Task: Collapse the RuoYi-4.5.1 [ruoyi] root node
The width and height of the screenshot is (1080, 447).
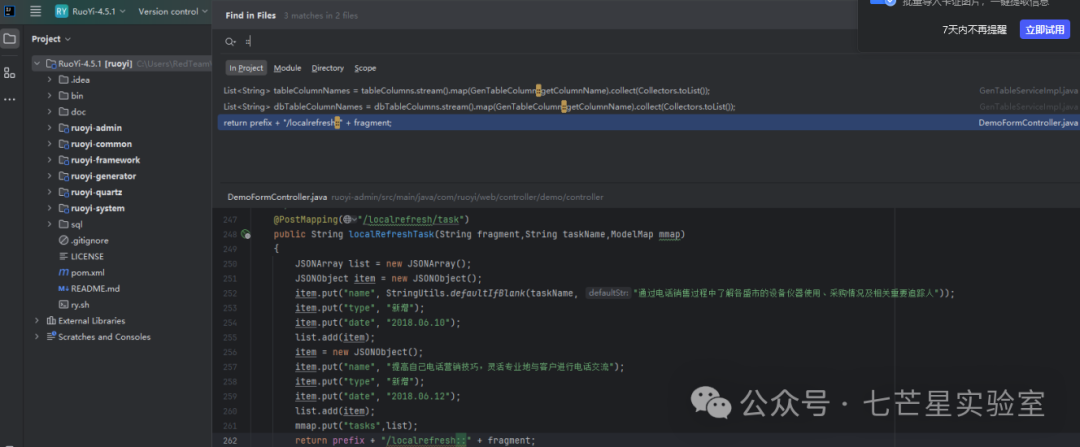Action: pos(37,63)
